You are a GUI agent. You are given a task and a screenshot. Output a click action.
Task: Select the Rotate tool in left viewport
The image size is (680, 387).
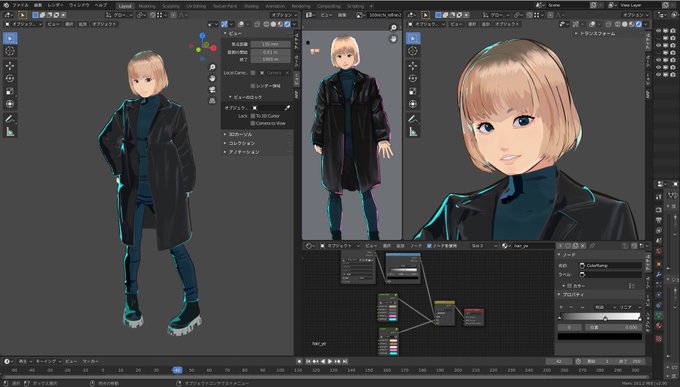click(x=10, y=79)
